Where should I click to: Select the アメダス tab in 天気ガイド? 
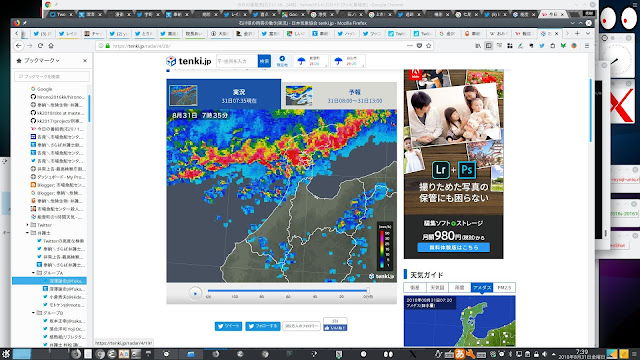[482, 287]
